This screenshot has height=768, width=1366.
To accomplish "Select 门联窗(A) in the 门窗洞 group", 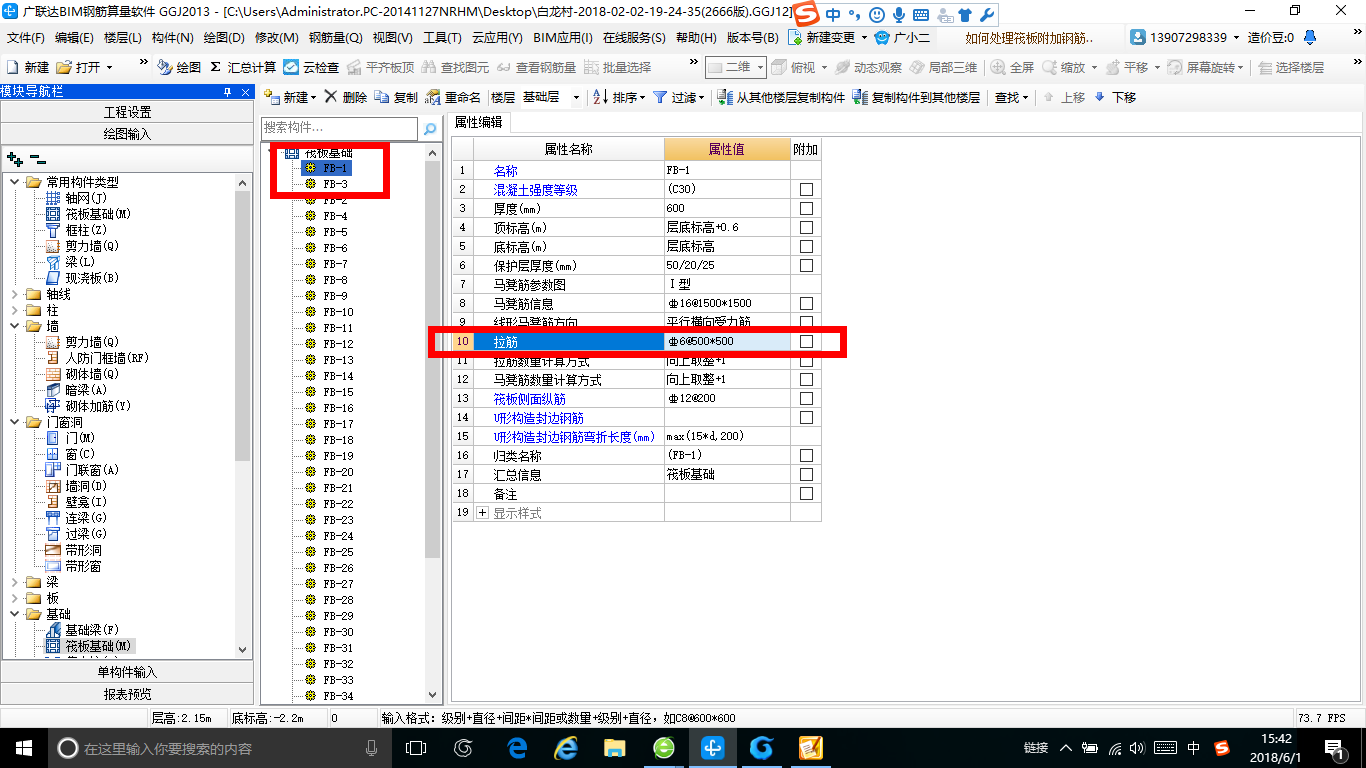I will pyautogui.click(x=83, y=470).
